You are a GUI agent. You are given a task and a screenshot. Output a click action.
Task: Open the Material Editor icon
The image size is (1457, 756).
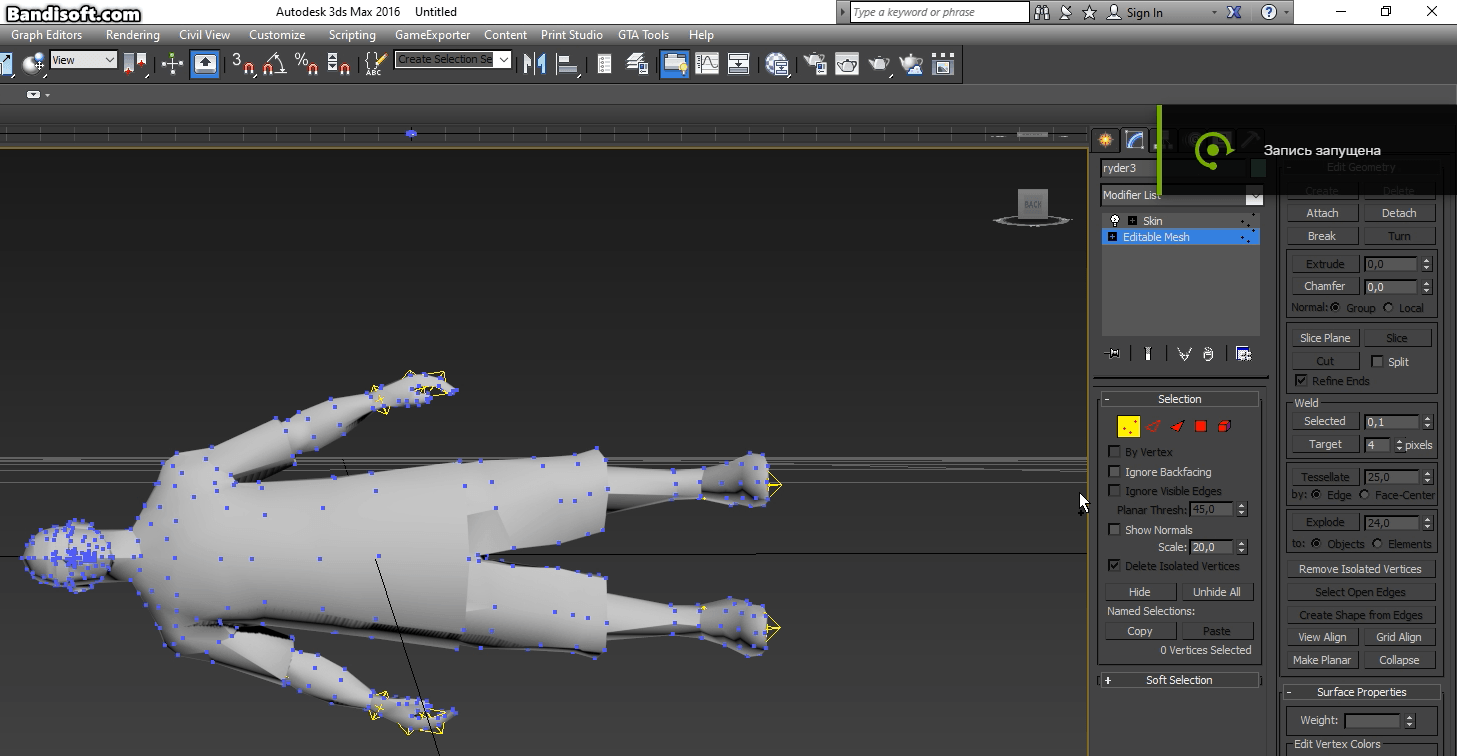[777, 64]
